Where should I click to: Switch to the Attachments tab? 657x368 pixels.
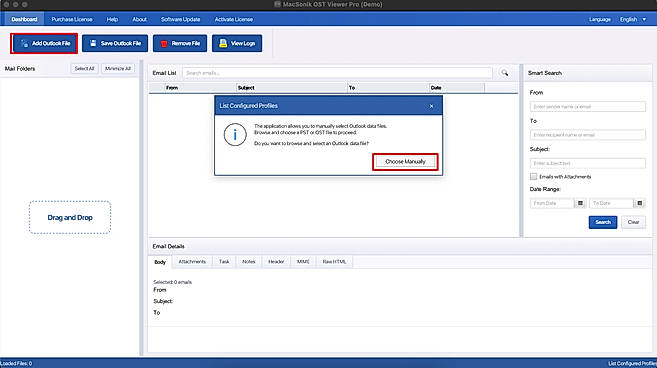[x=192, y=262]
